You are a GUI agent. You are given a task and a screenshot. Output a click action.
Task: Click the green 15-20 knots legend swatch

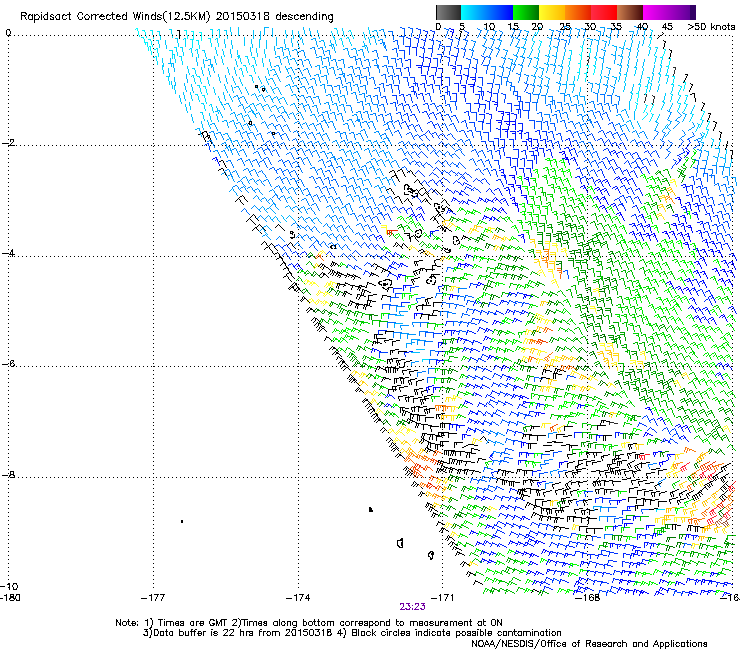coord(526,12)
